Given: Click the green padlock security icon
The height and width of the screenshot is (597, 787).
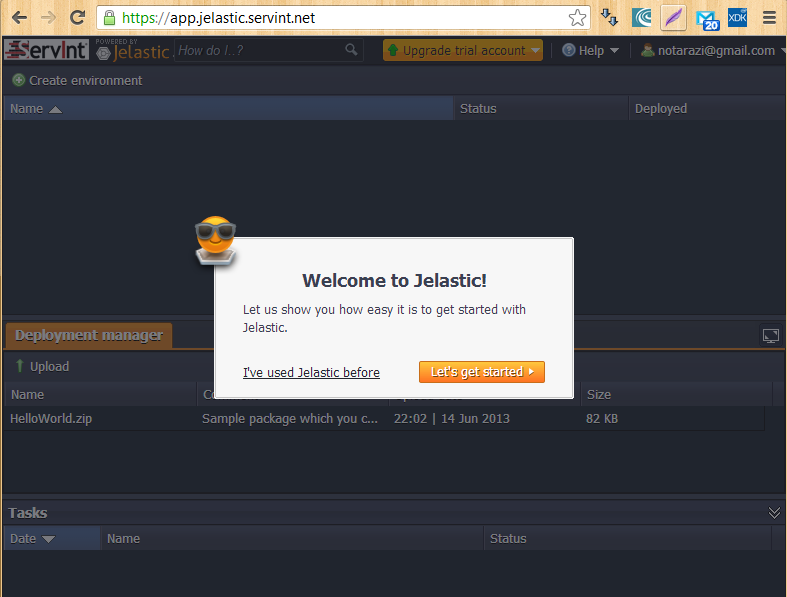Looking at the screenshot, I should point(109,18).
